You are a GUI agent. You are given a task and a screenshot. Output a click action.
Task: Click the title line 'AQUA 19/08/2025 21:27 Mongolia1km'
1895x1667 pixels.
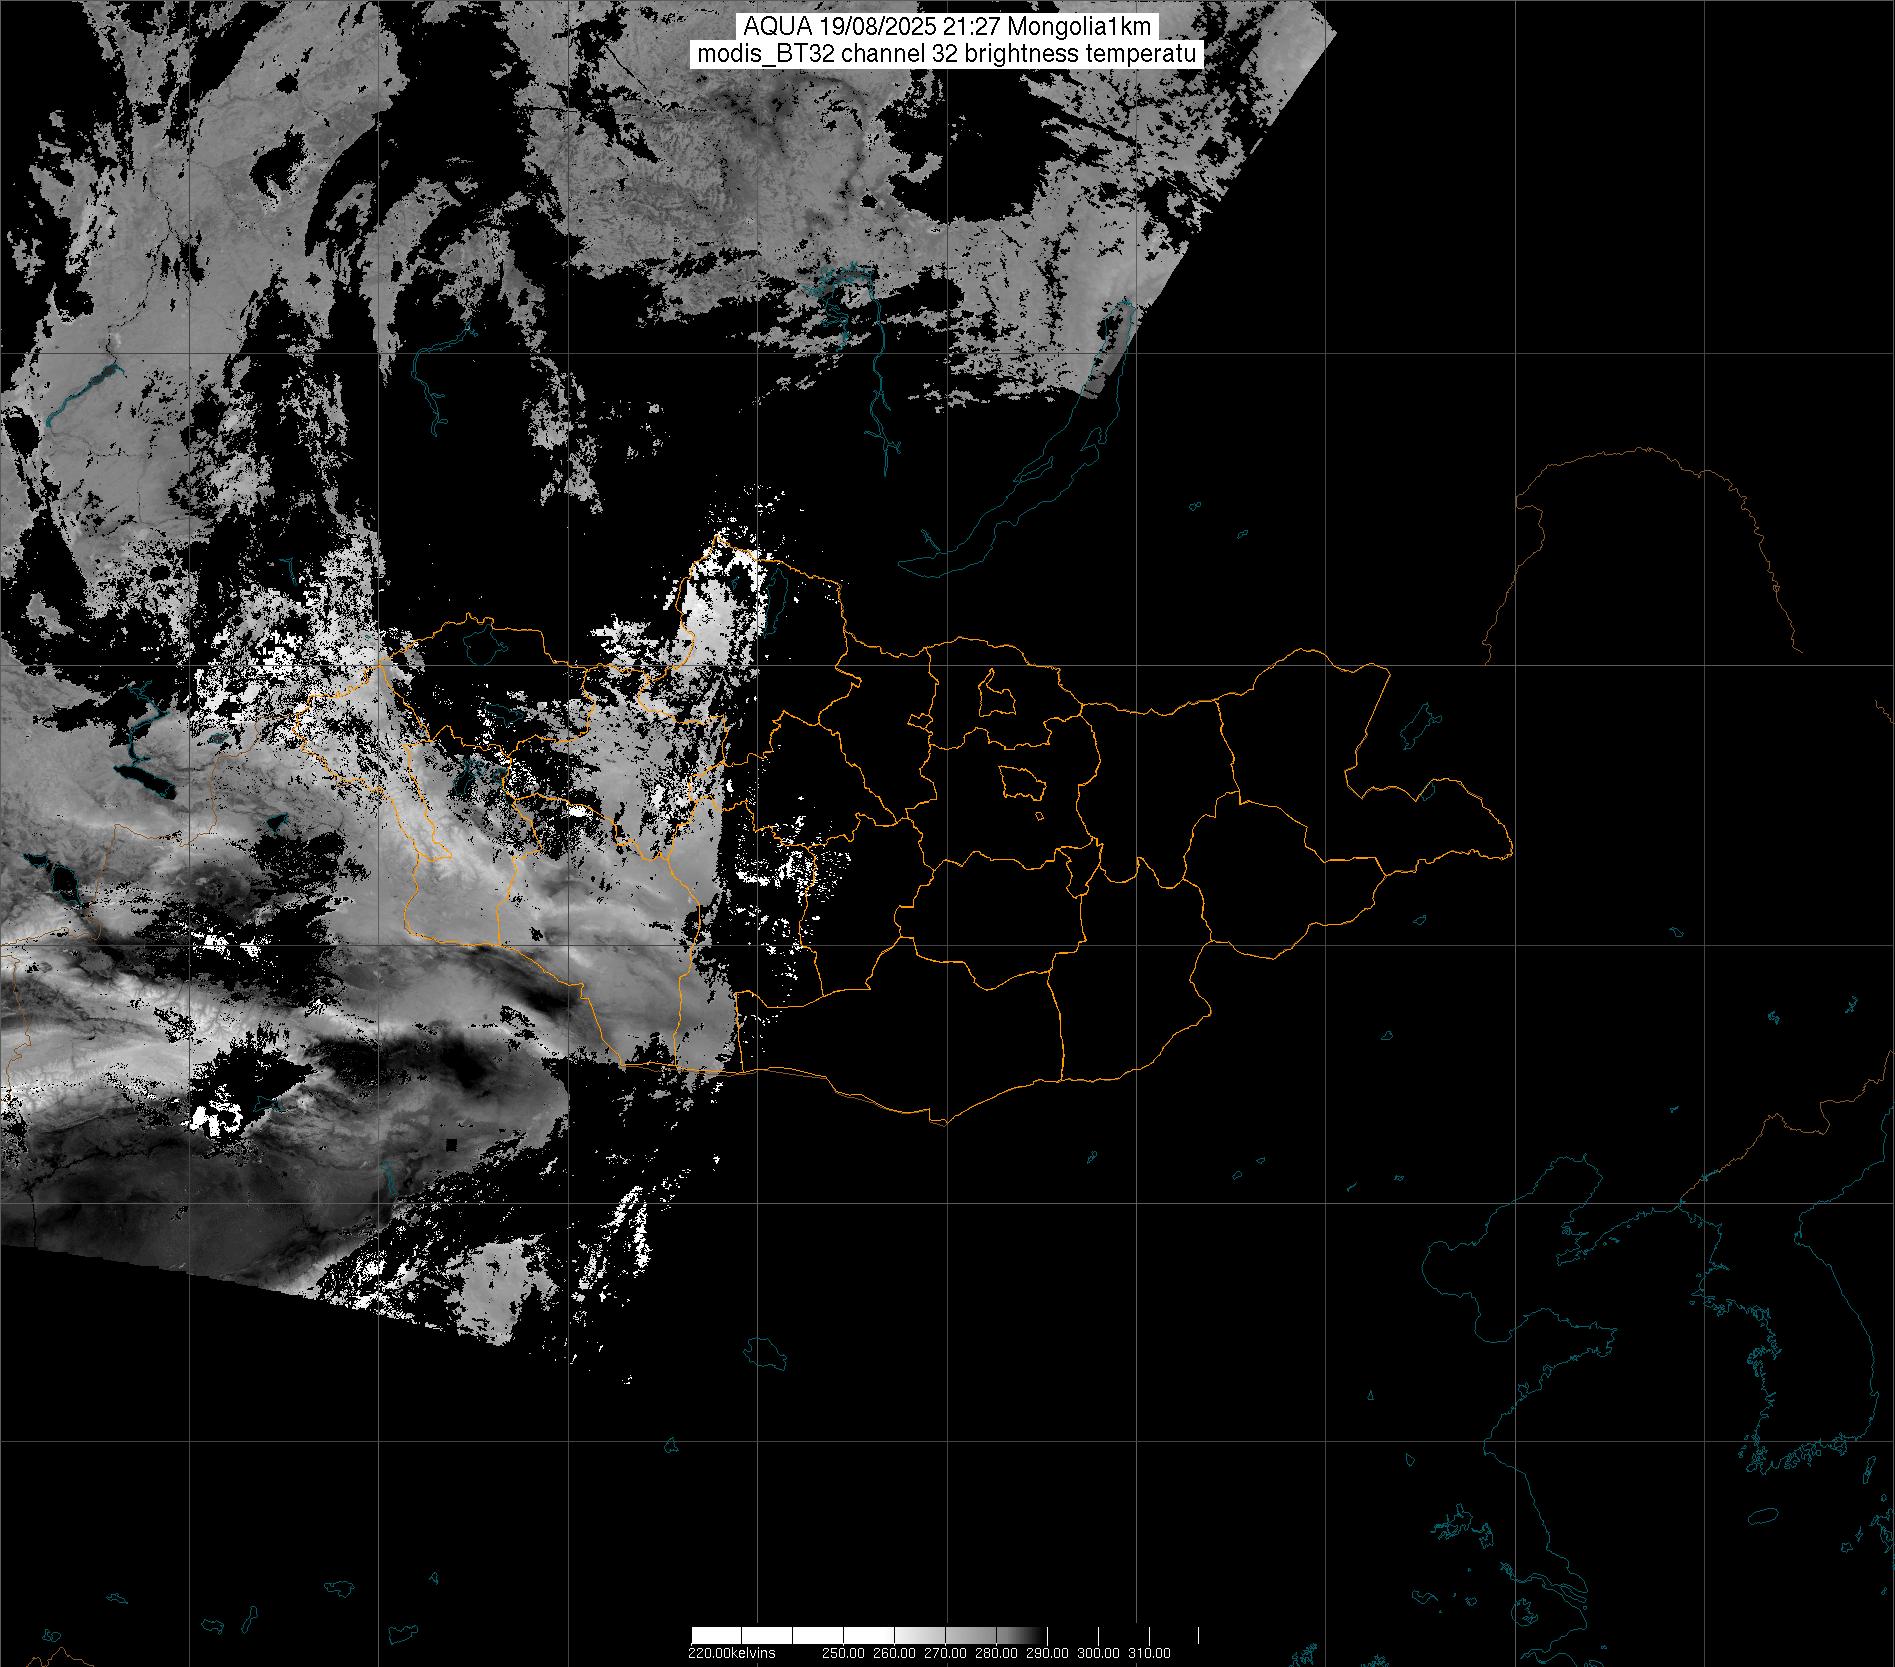pyautogui.click(x=947, y=28)
